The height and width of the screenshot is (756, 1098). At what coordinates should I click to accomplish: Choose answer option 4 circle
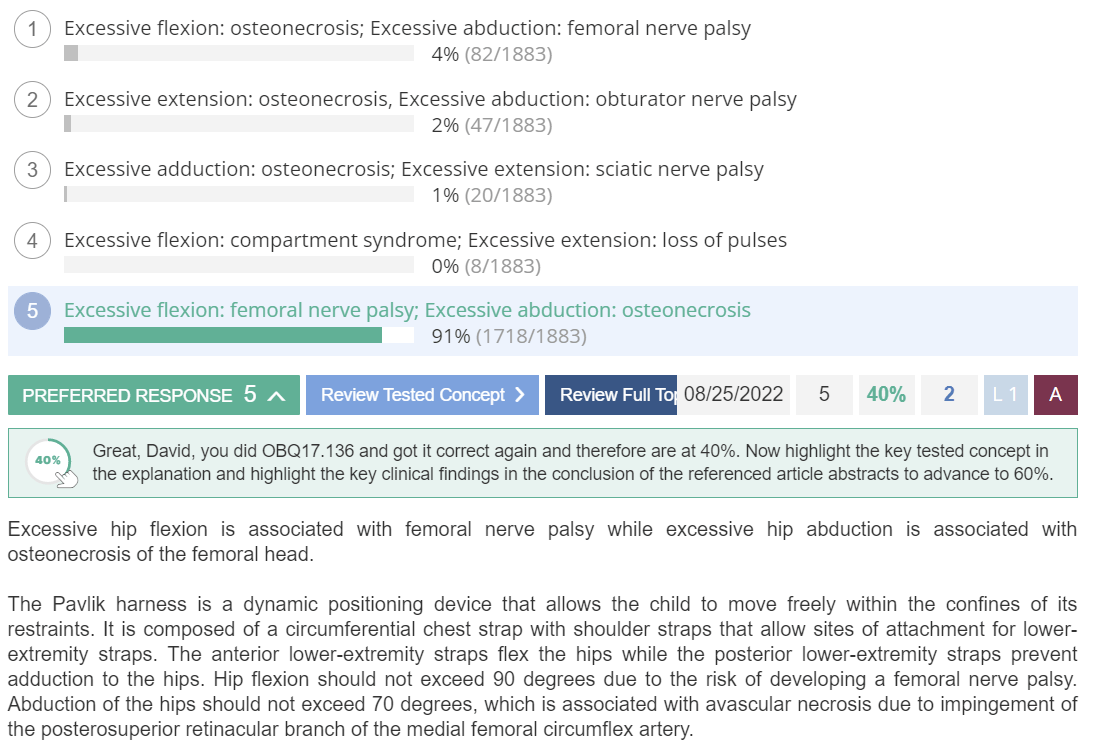(32, 241)
